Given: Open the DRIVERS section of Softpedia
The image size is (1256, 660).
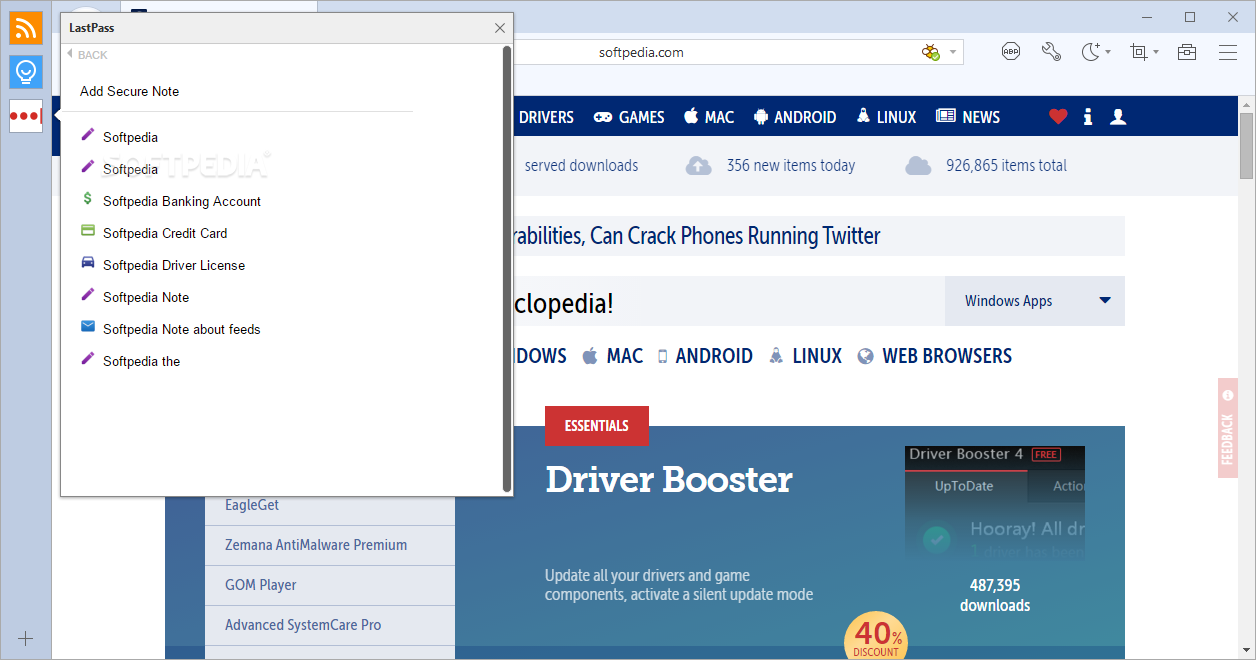Looking at the screenshot, I should [x=546, y=117].
